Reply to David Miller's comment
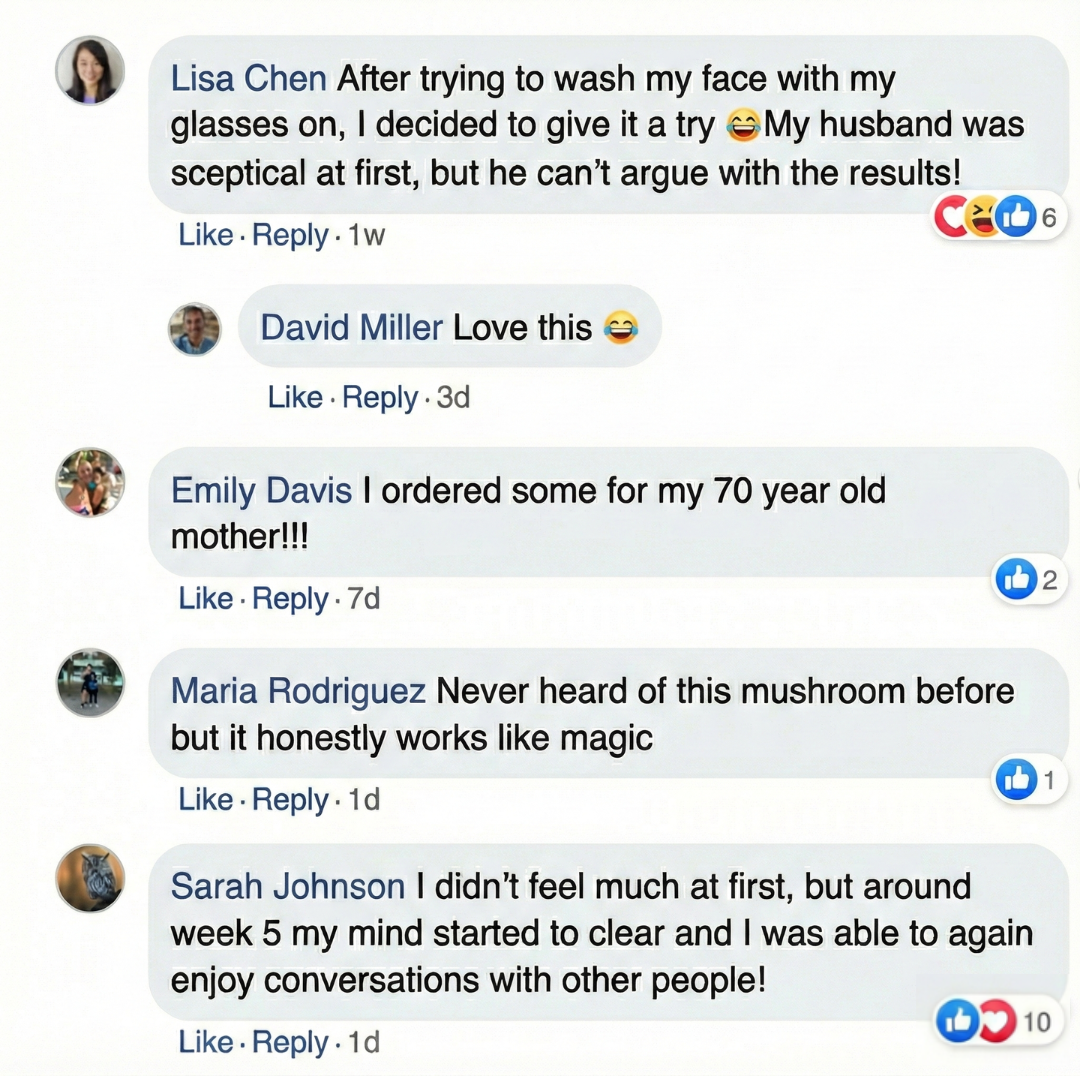Image resolution: width=1080 pixels, height=1080 pixels. (380, 398)
